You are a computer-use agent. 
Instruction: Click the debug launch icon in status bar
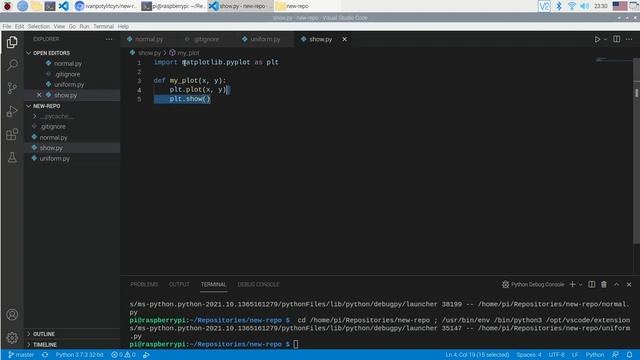point(146,355)
